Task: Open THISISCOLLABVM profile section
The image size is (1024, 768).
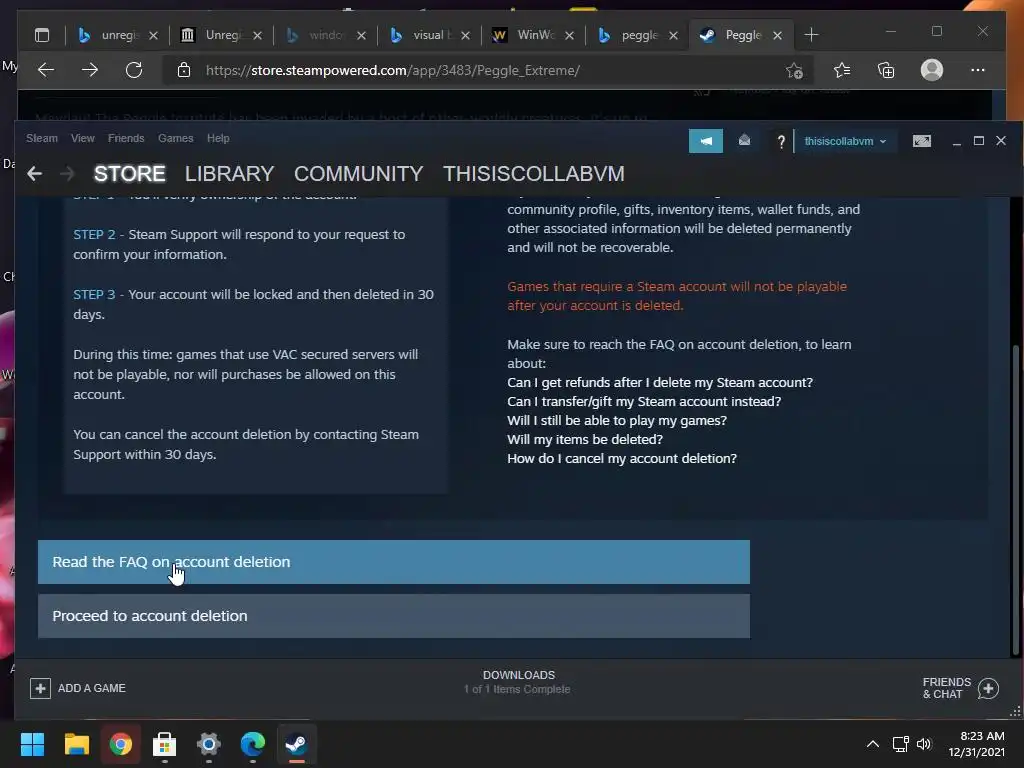Action: point(534,174)
